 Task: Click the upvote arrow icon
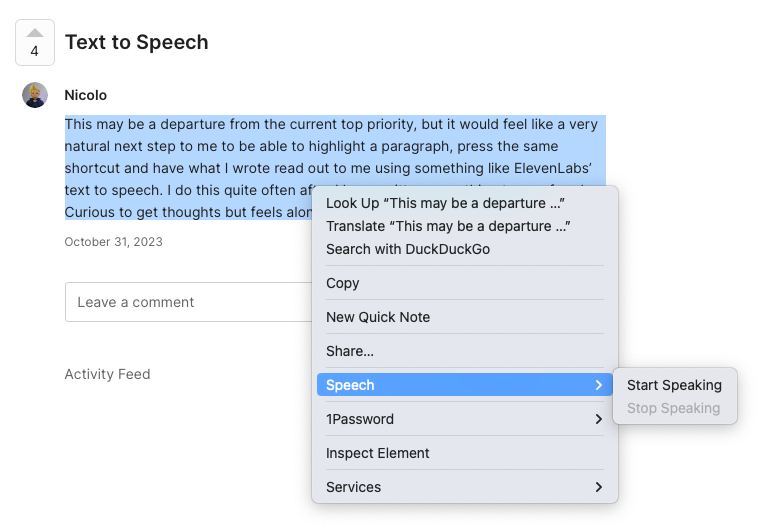pos(35,33)
